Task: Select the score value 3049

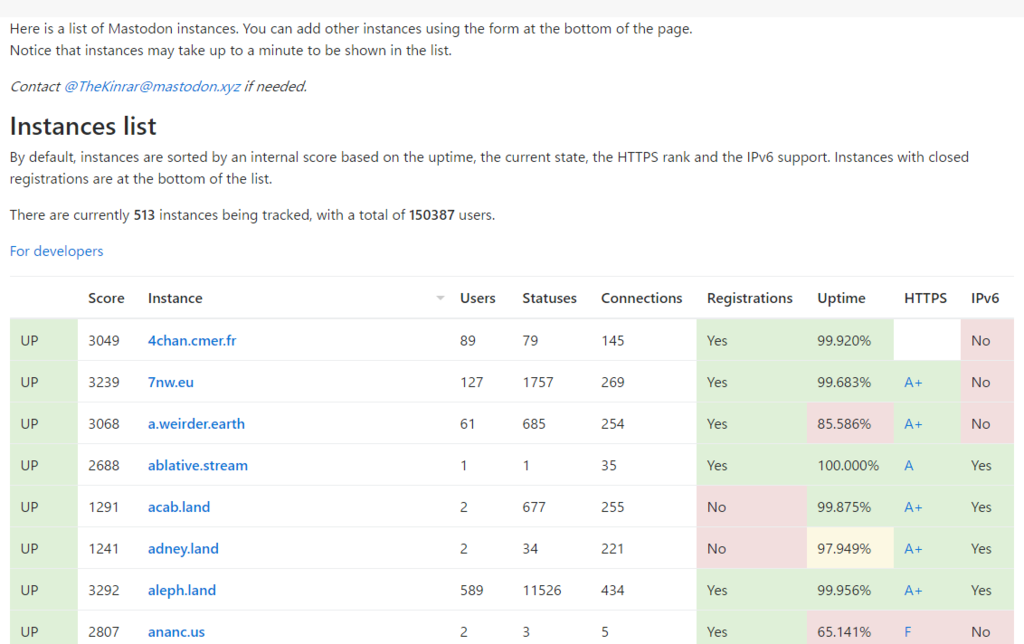Action: (x=104, y=340)
